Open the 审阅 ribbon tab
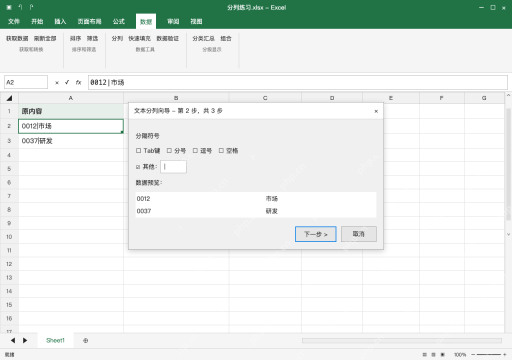Screen dimensions: 512x360 (x=173, y=22)
